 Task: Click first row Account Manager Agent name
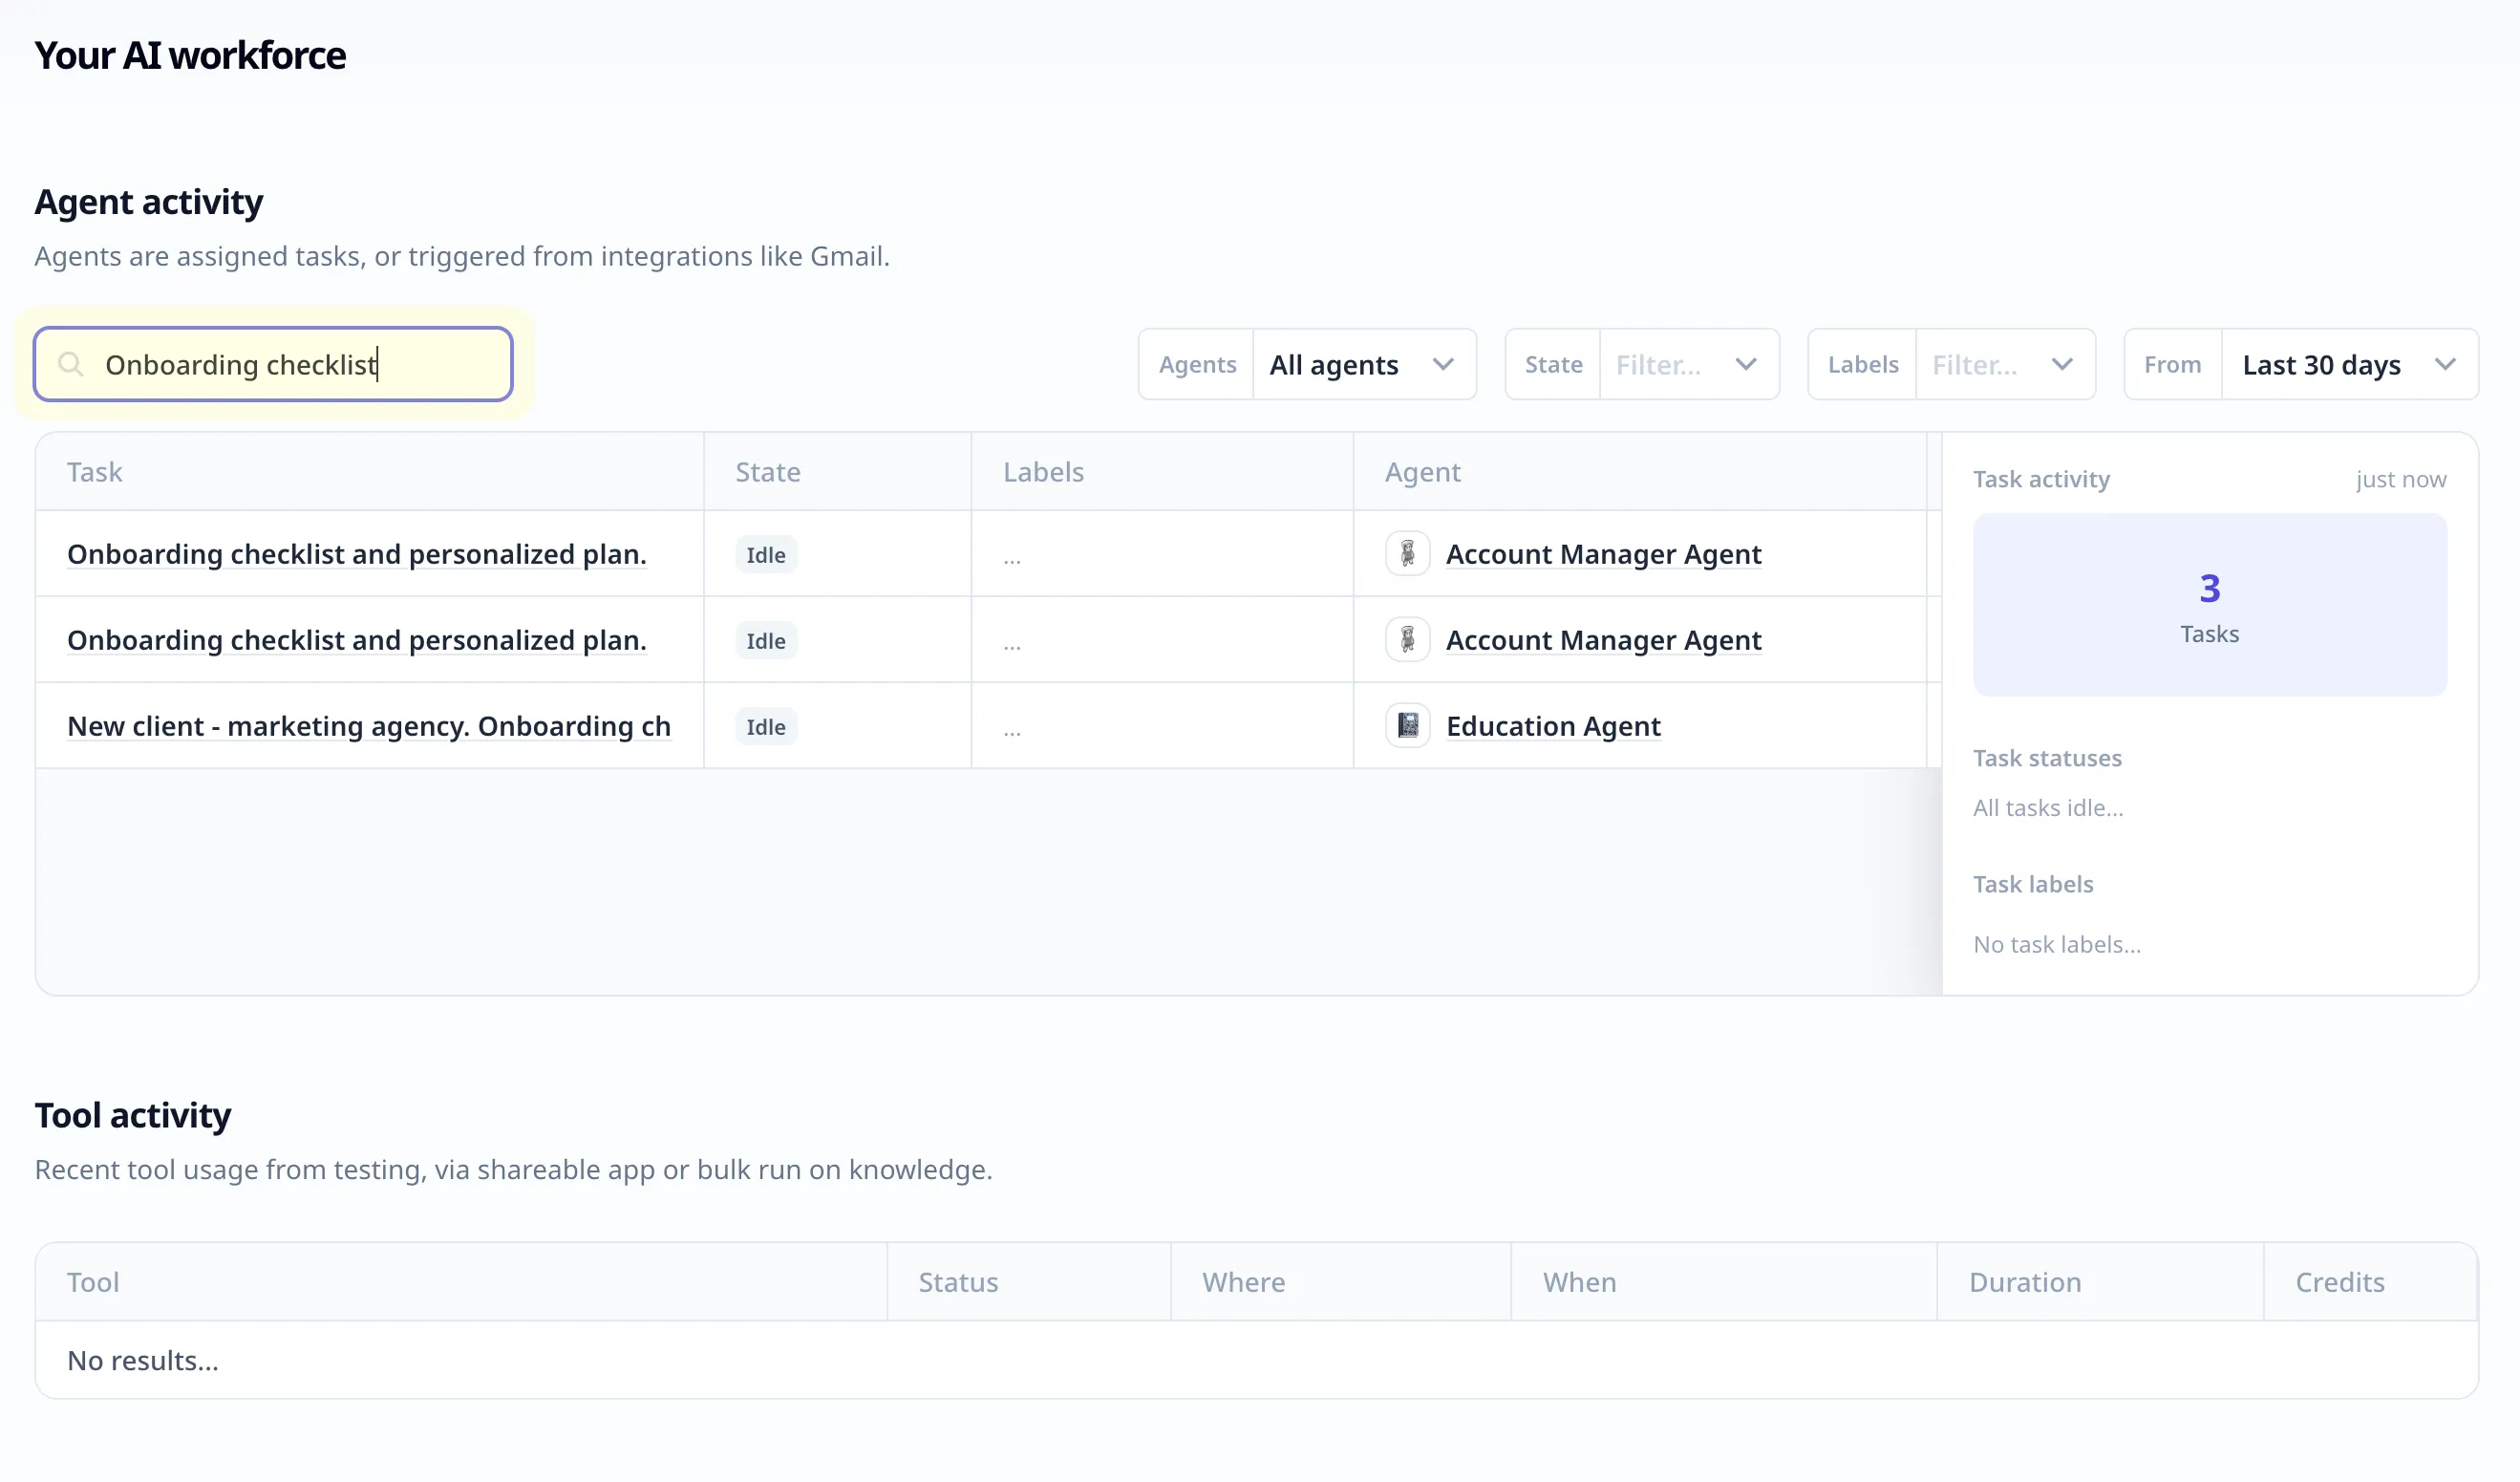coord(1603,553)
